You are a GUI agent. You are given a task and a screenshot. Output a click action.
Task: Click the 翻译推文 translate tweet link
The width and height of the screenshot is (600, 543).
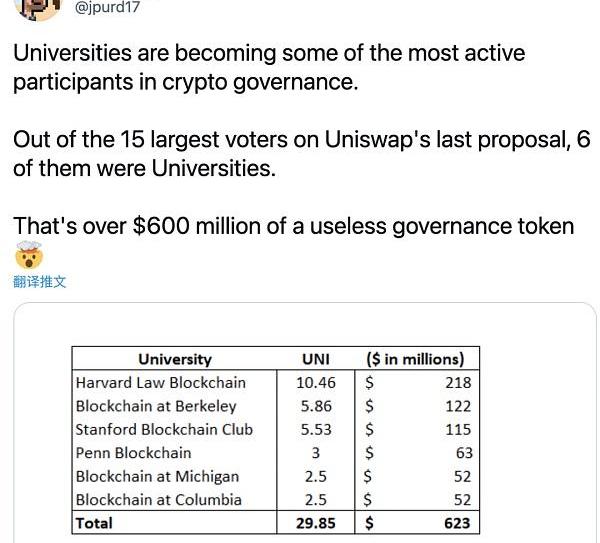pyautogui.click(x=39, y=282)
